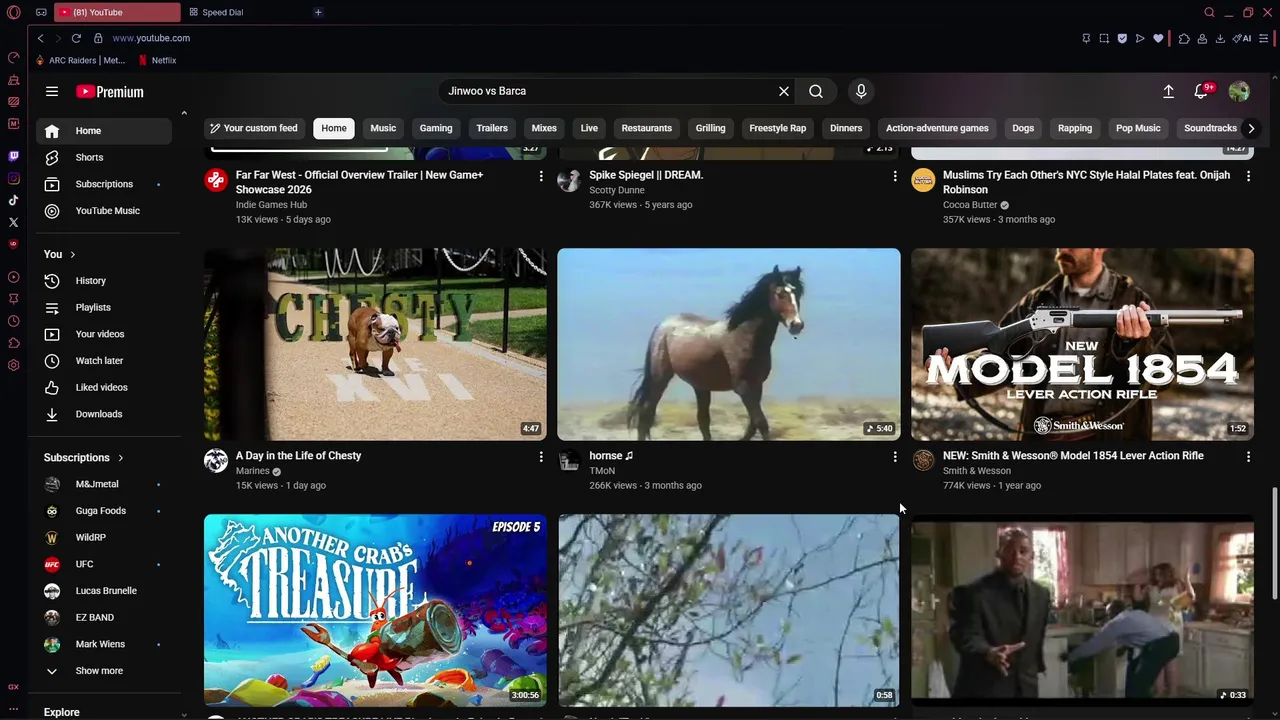Open Instagram in Opera sidebar
Viewport: 1280px width, 720px height.
click(x=13, y=179)
